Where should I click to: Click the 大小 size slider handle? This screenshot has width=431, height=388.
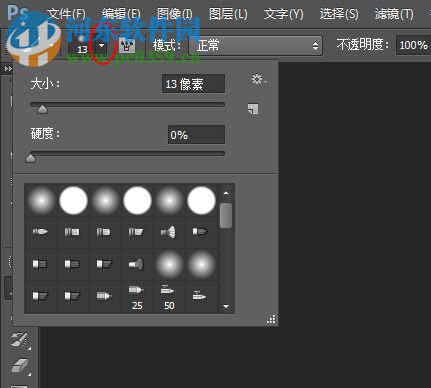tap(42, 109)
